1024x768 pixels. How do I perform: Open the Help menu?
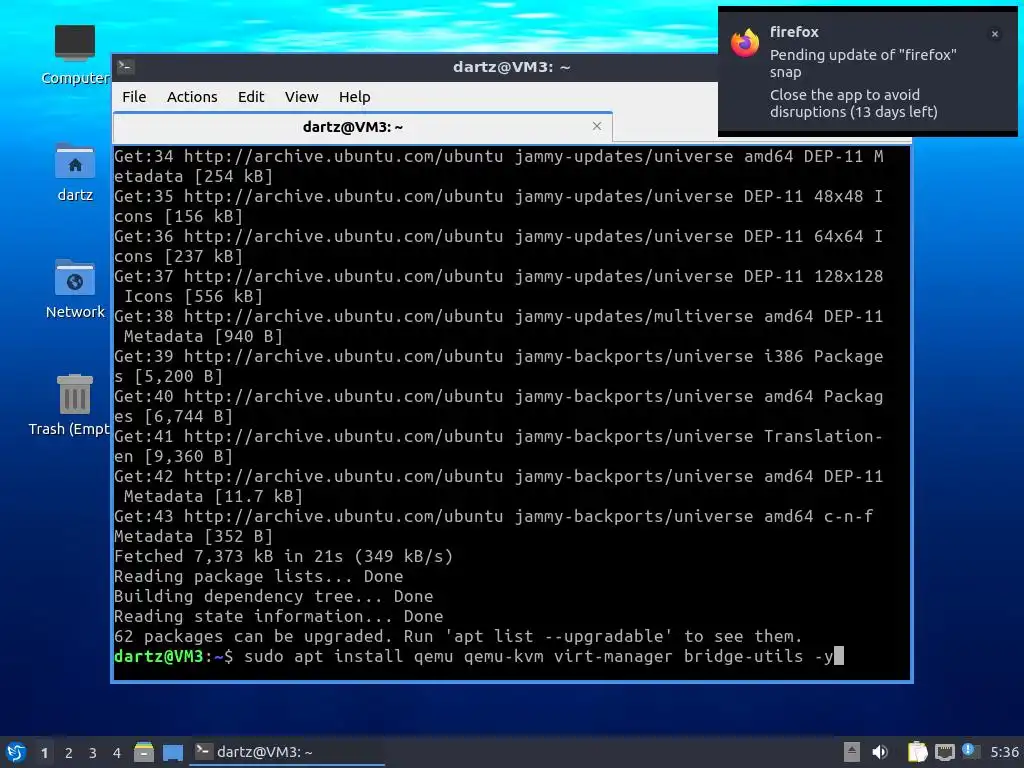[355, 97]
